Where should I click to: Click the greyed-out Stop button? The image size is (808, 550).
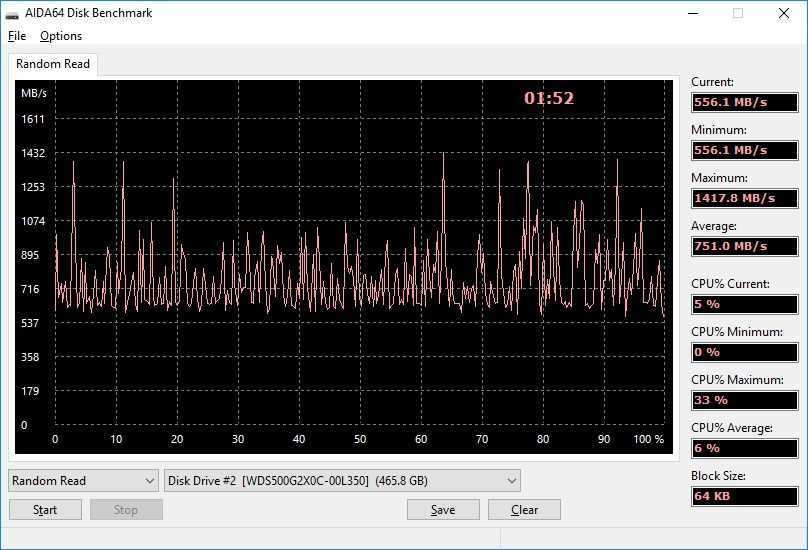tap(126, 510)
